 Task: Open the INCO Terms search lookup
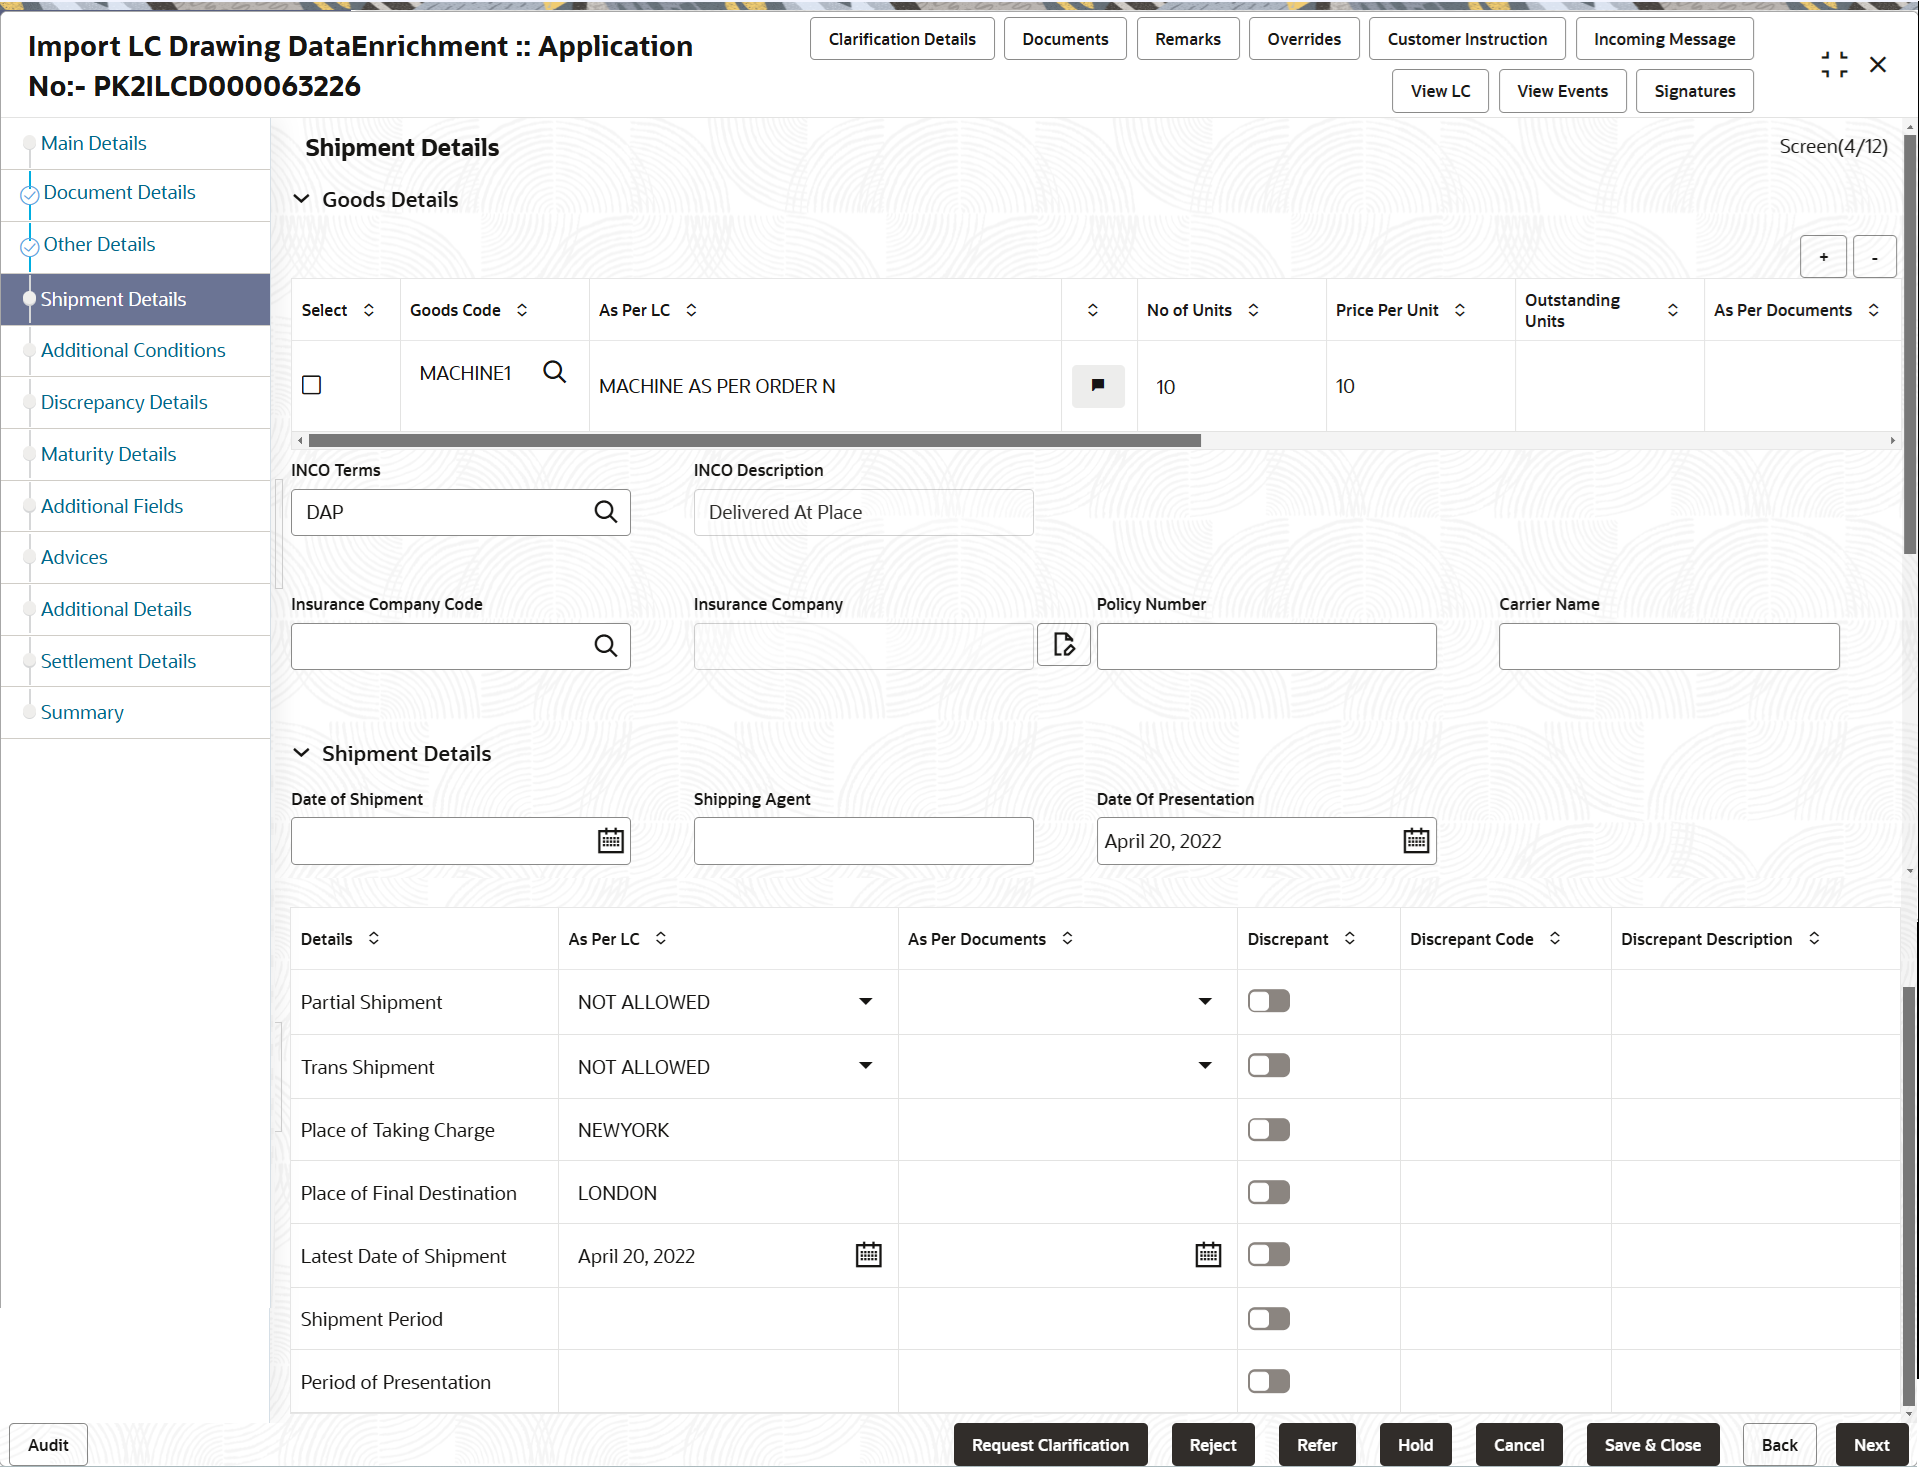click(606, 511)
